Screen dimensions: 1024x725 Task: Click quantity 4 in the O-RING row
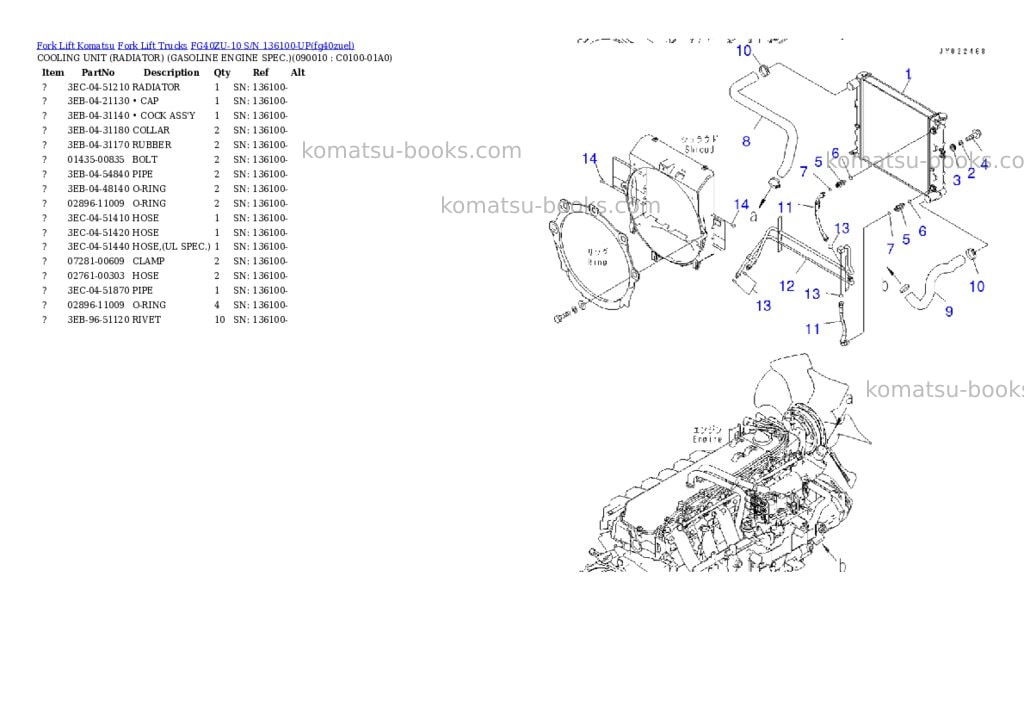click(217, 305)
